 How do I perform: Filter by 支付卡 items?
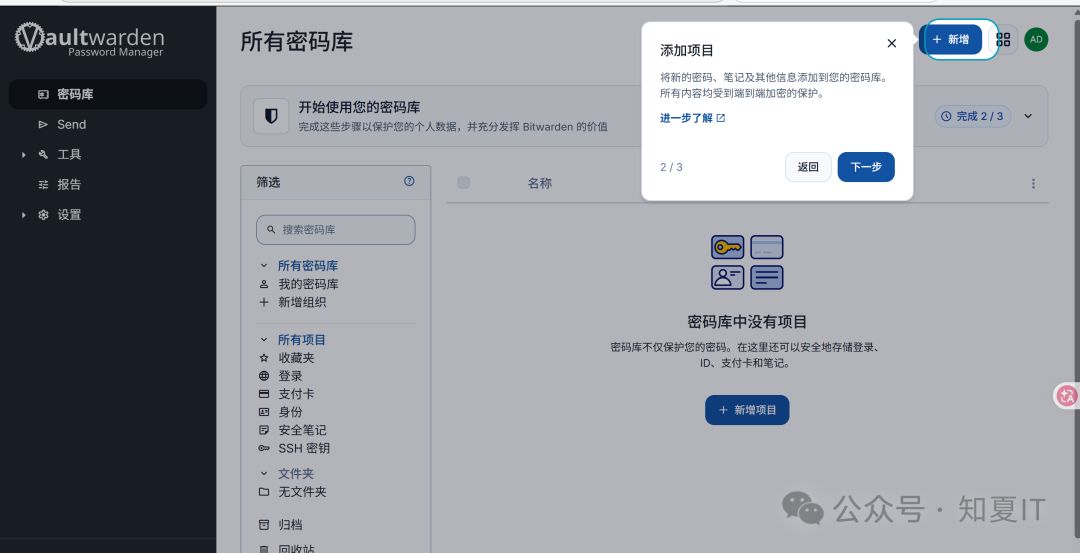coord(296,394)
